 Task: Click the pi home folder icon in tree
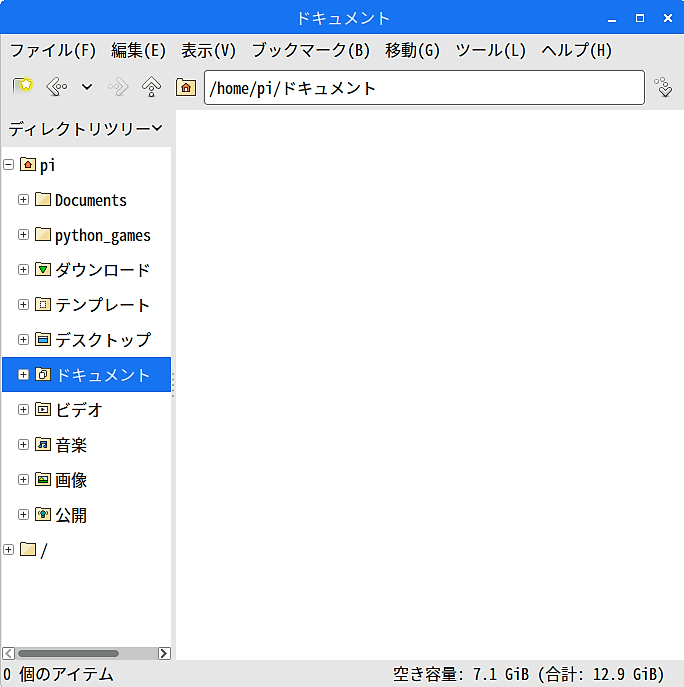28,164
